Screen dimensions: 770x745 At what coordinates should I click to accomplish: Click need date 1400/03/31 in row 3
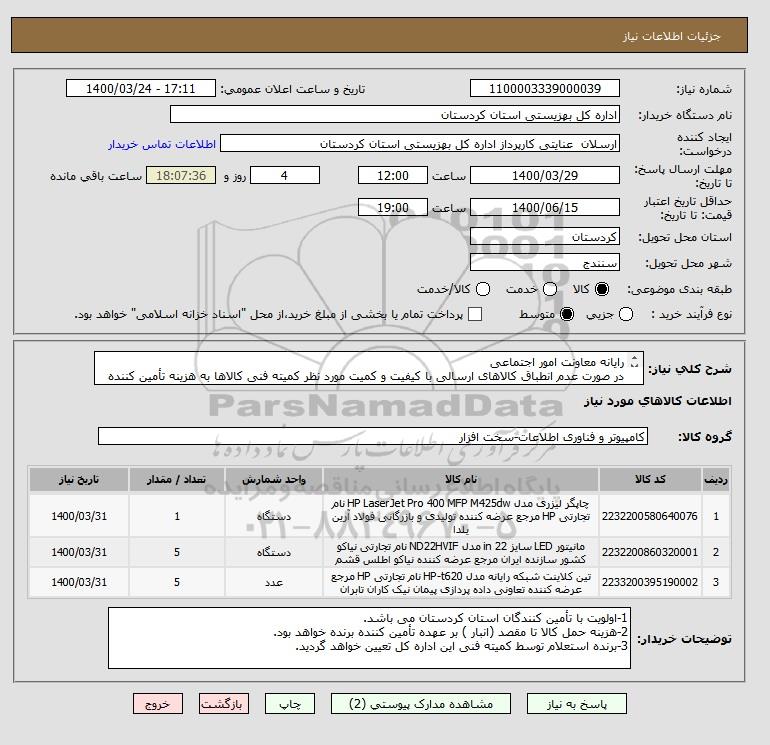(79, 582)
